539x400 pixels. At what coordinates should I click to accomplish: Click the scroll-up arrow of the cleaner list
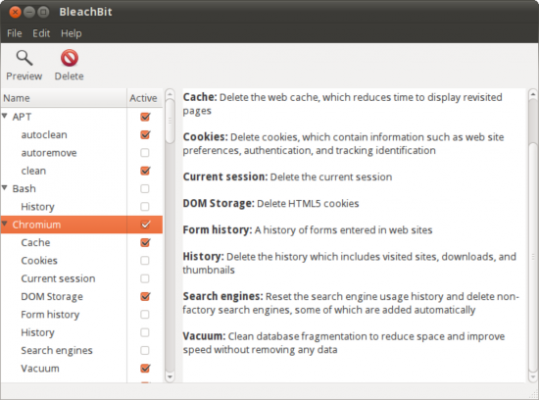point(170,93)
